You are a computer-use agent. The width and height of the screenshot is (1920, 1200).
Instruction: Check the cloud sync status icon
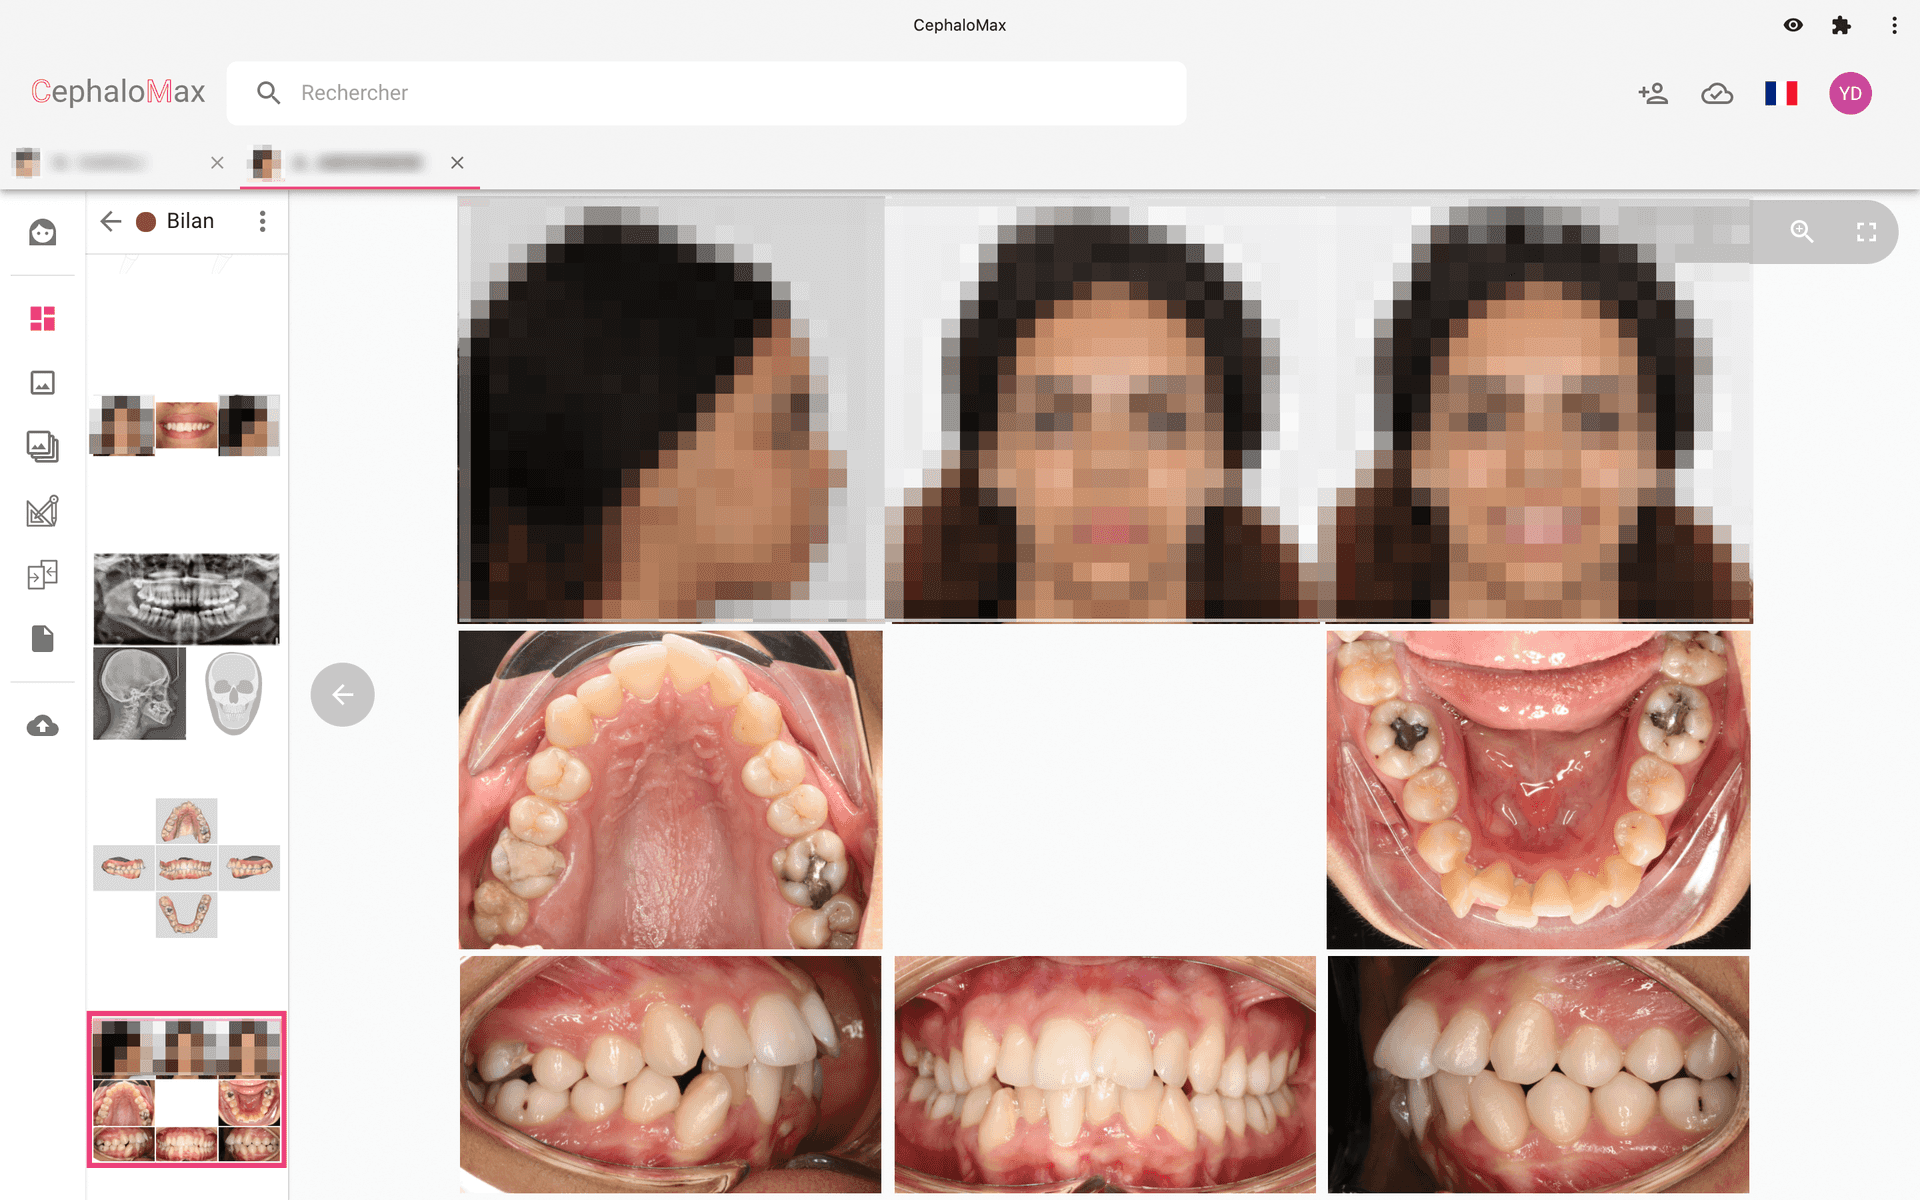point(1717,93)
